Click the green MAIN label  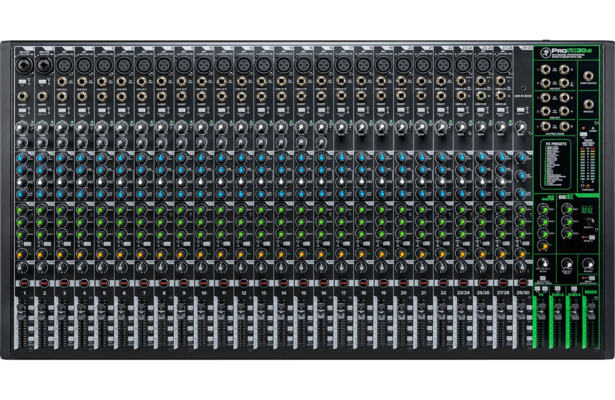click(x=591, y=292)
